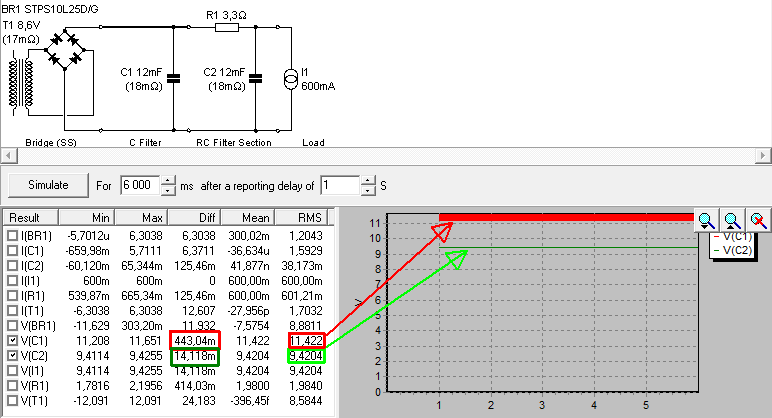The image size is (772, 418).
Task: Click the 6 000 ms duration field
Action: [140, 185]
